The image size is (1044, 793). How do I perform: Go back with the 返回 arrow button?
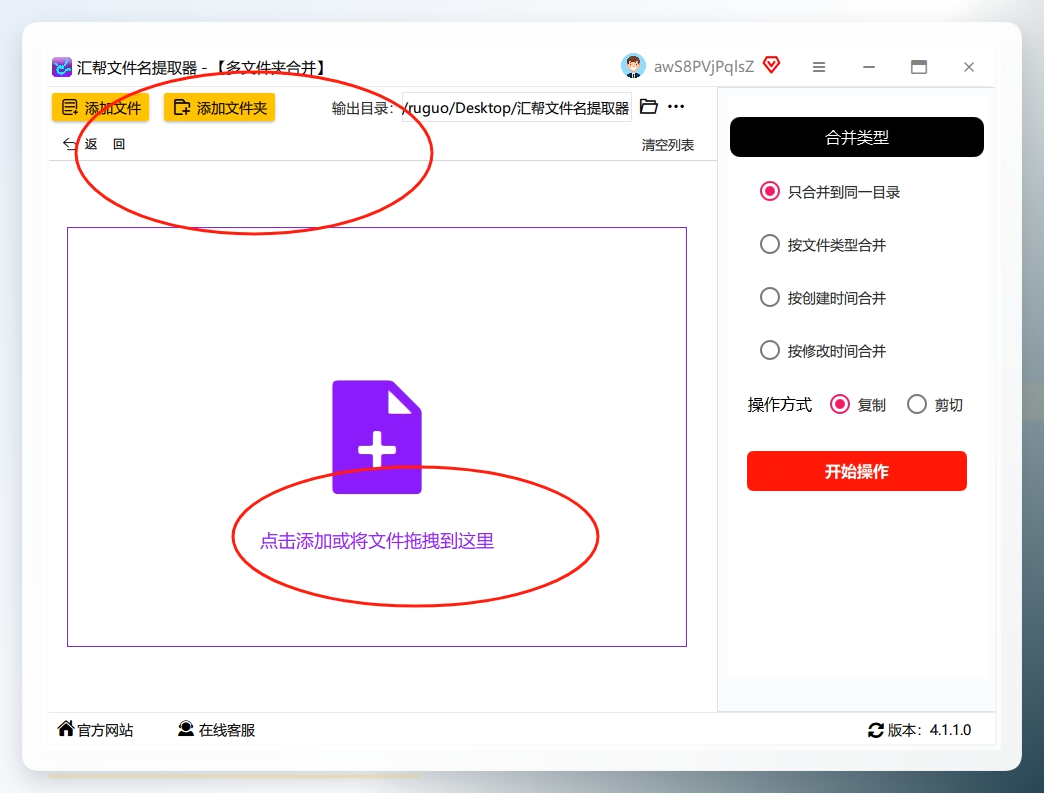point(94,144)
